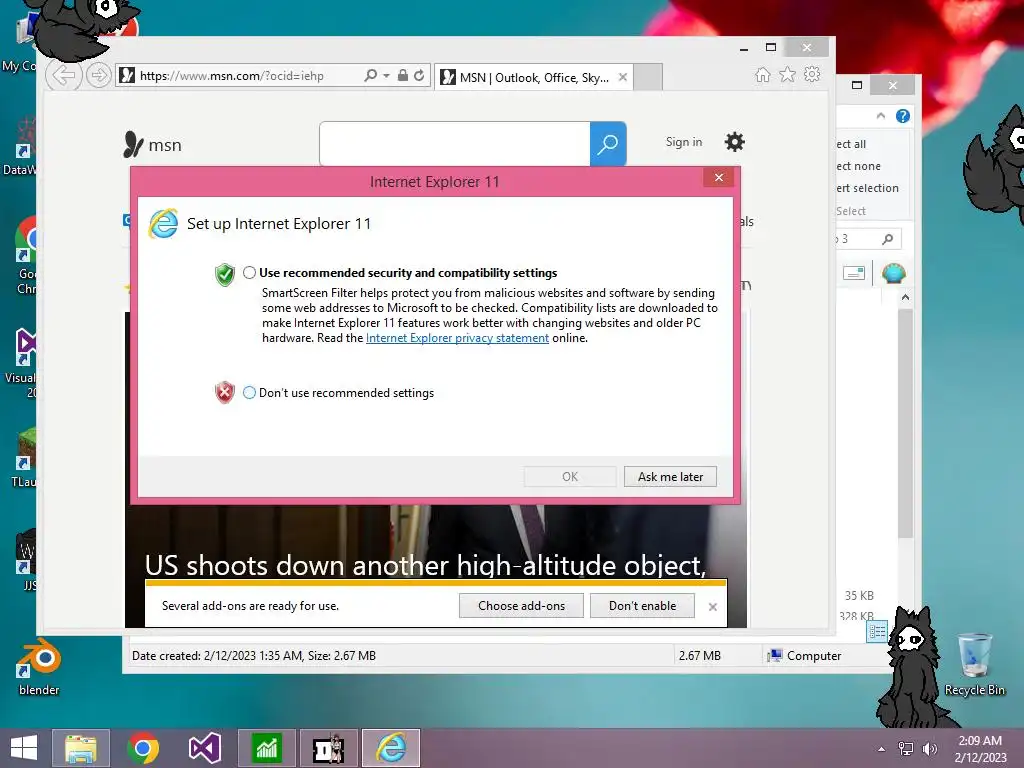Open the blender desktop shortcut
This screenshot has height=768, width=1024.
(x=39, y=667)
